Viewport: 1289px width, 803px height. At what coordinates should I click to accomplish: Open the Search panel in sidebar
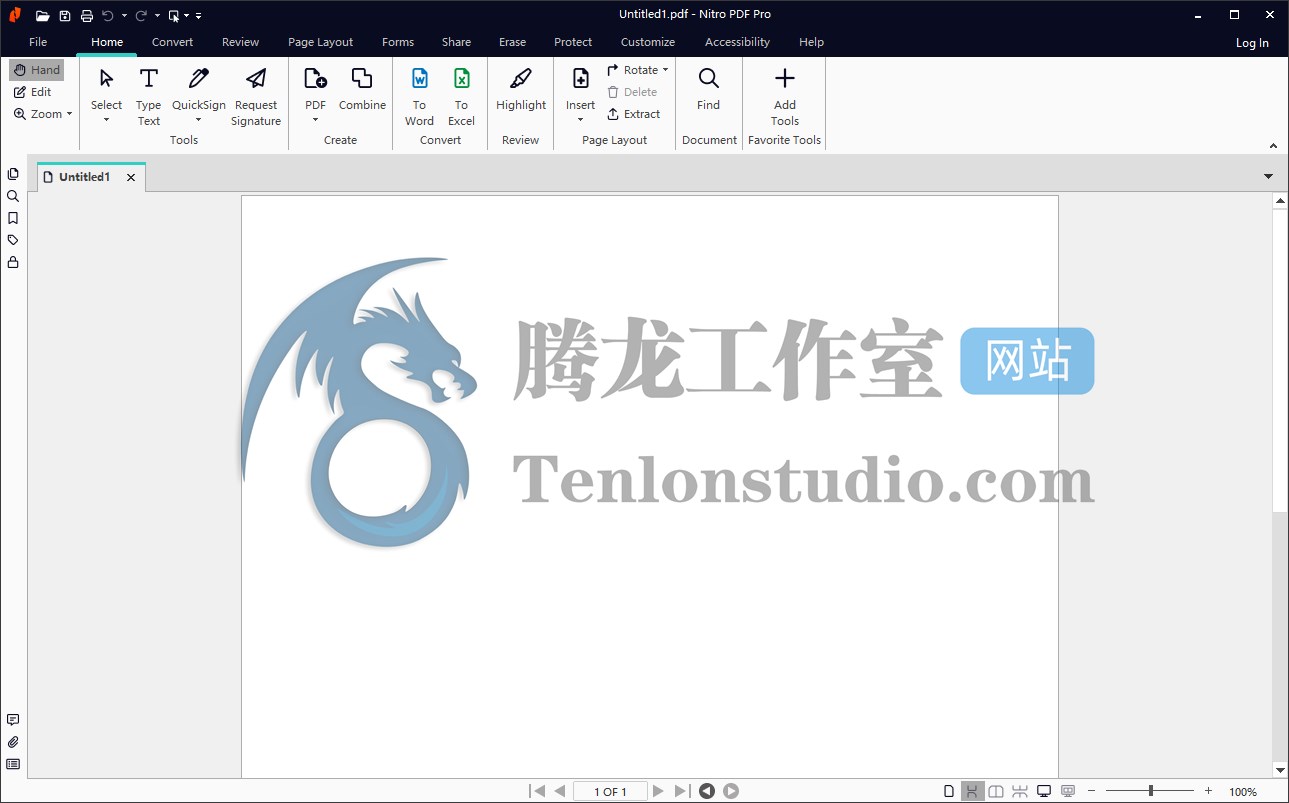tap(13, 196)
